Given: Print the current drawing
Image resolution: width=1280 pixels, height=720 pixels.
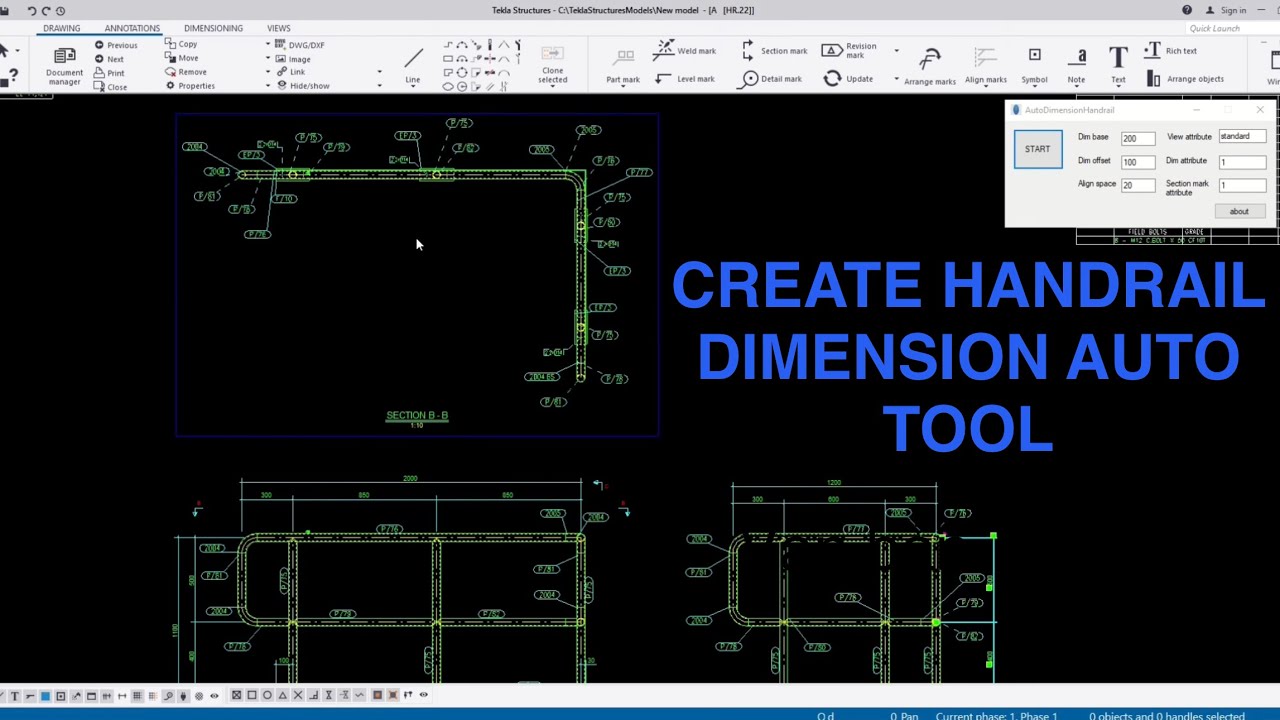Looking at the screenshot, I should click(109, 73).
